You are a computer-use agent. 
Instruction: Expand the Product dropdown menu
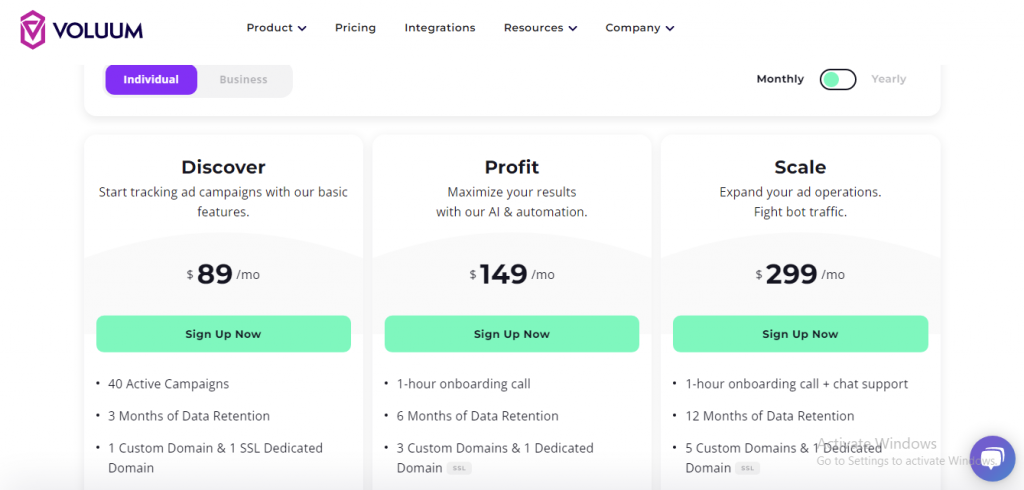click(276, 28)
